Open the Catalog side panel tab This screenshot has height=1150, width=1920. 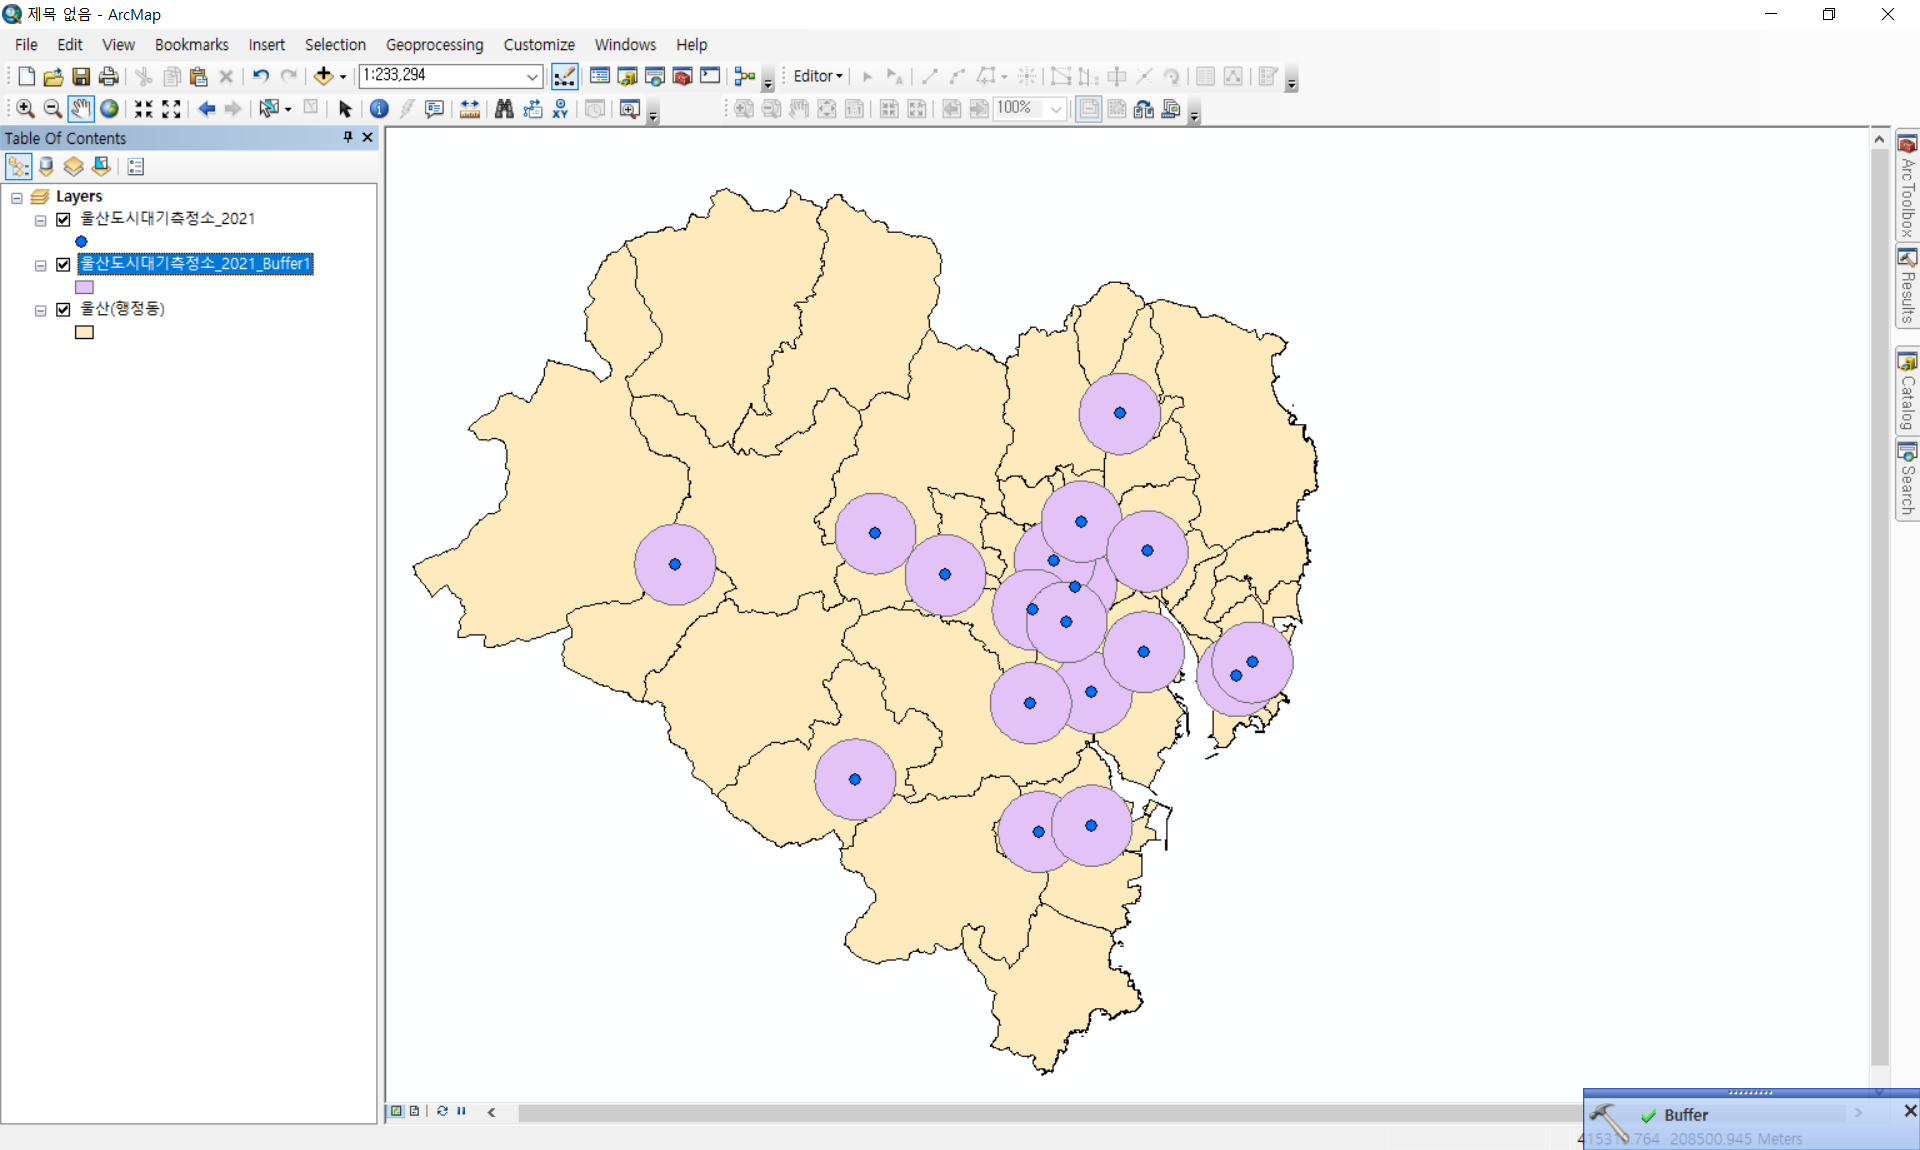coord(1907,391)
